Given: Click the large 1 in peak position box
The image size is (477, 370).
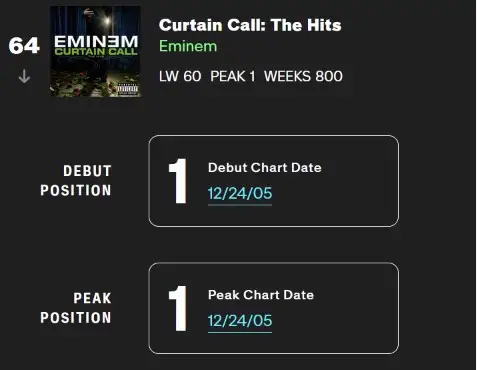Looking at the screenshot, I should pyautogui.click(x=178, y=308).
